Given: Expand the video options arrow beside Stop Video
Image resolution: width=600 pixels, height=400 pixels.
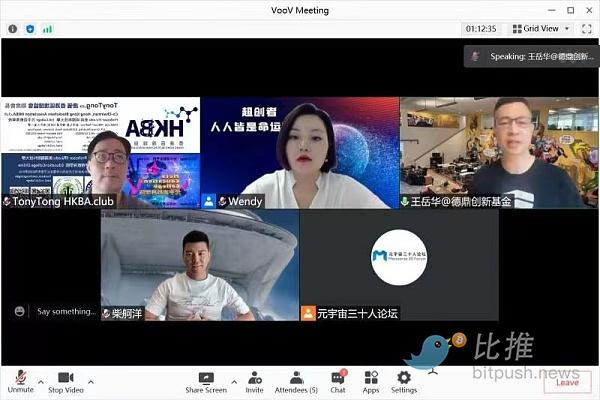Looking at the screenshot, I should pyautogui.click(x=91, y=382).
